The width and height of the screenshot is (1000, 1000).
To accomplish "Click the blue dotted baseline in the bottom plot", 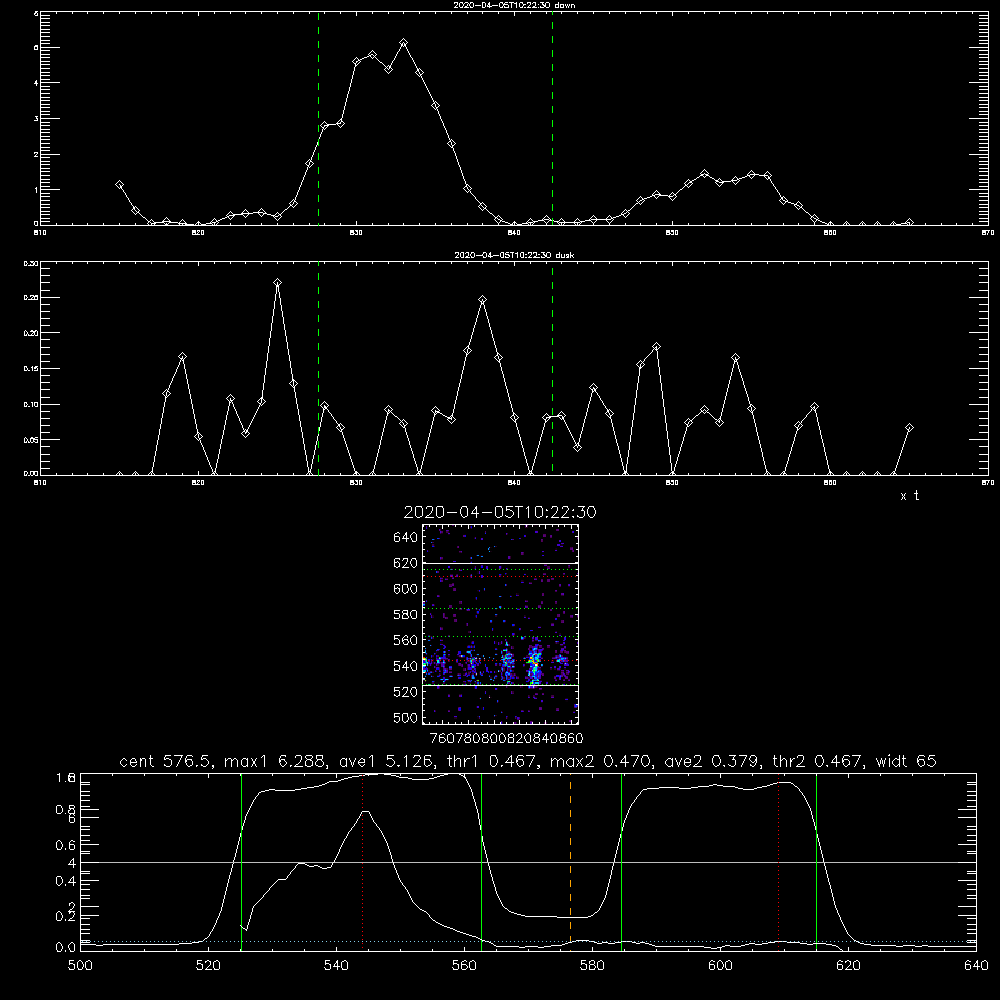I will click(528, 941).
